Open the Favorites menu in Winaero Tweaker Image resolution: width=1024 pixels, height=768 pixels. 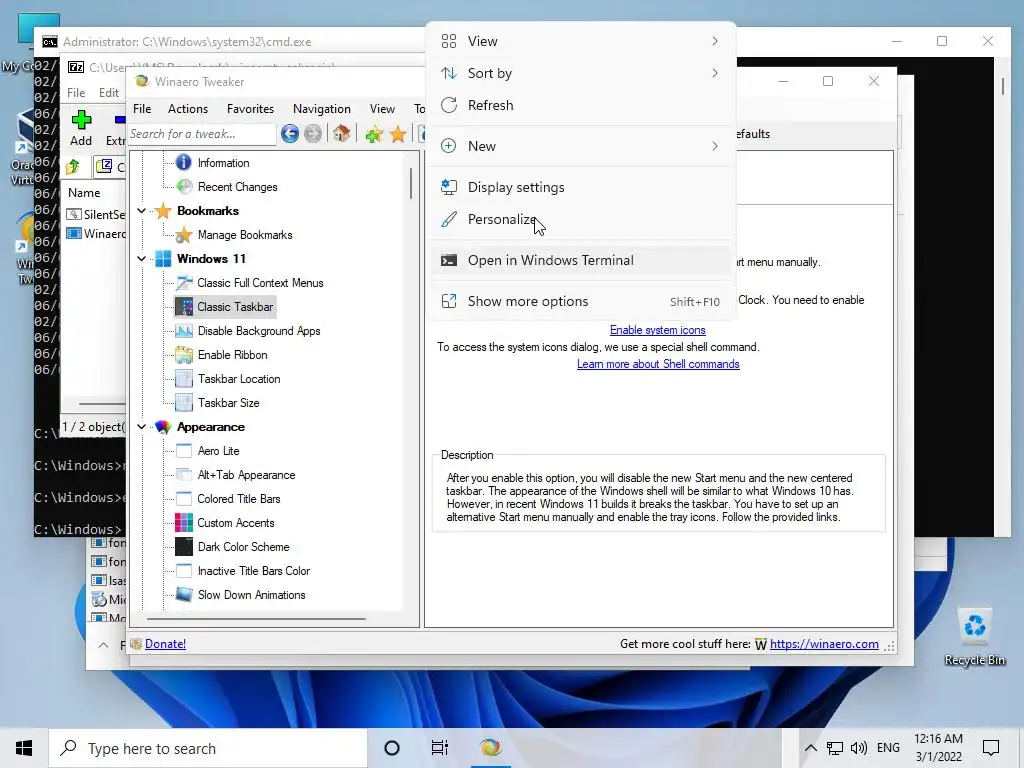(x=250, y=109)
